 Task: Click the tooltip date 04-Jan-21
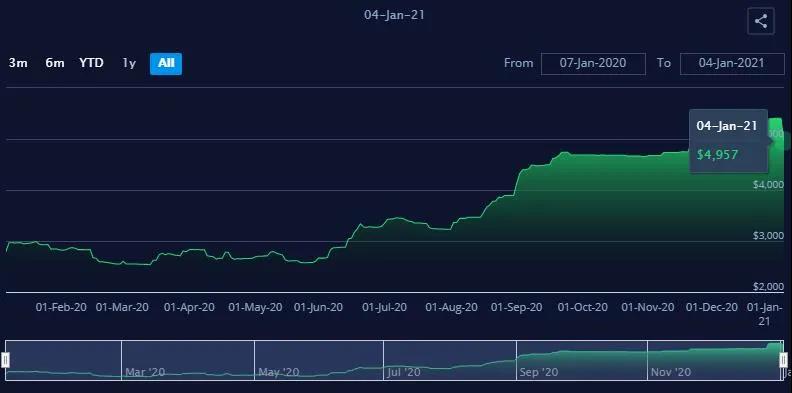pos(727,126)
